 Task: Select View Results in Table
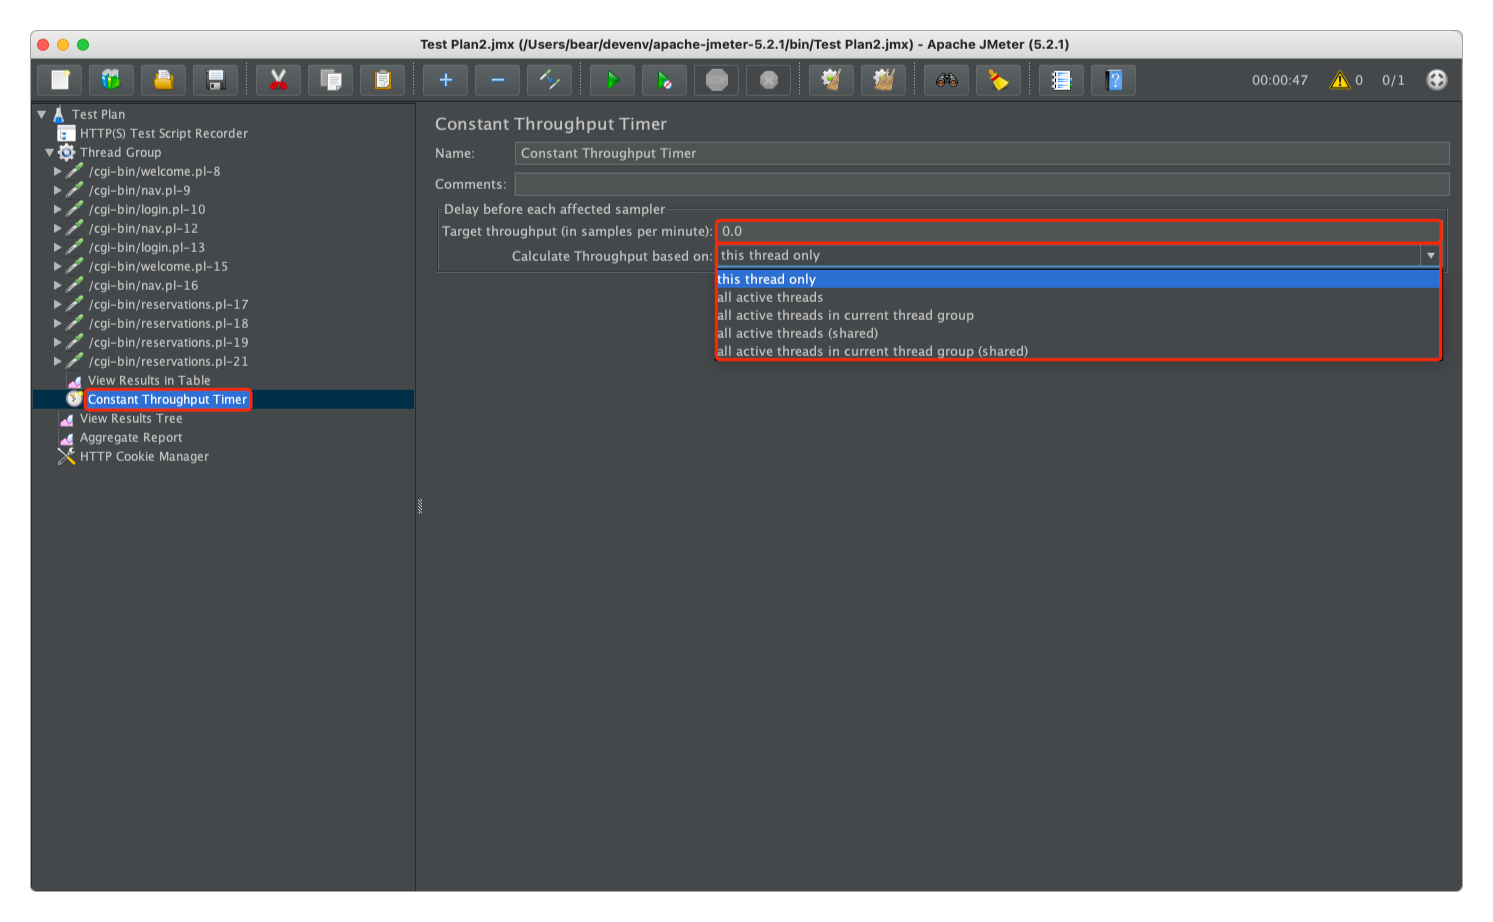149,380
